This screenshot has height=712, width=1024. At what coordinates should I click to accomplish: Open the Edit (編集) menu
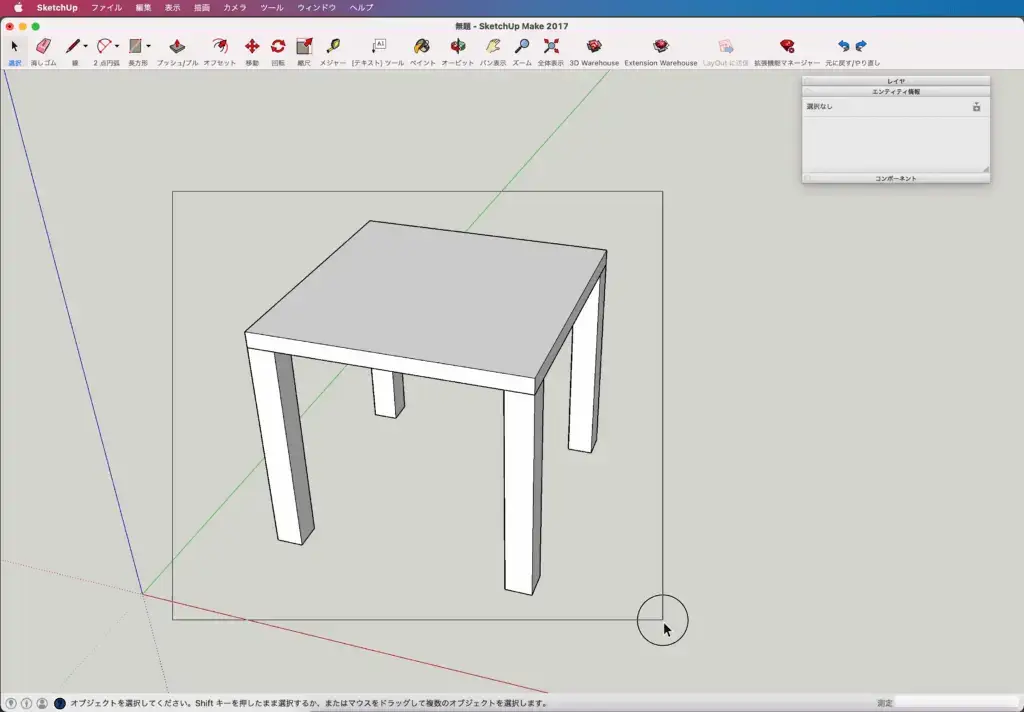click(x=144, y=8)
